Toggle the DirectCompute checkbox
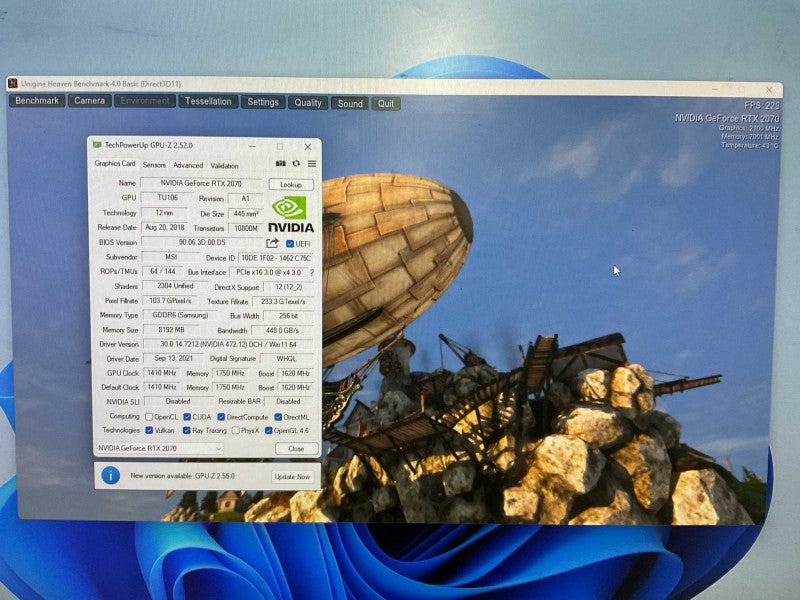 [x=221, y=417]
